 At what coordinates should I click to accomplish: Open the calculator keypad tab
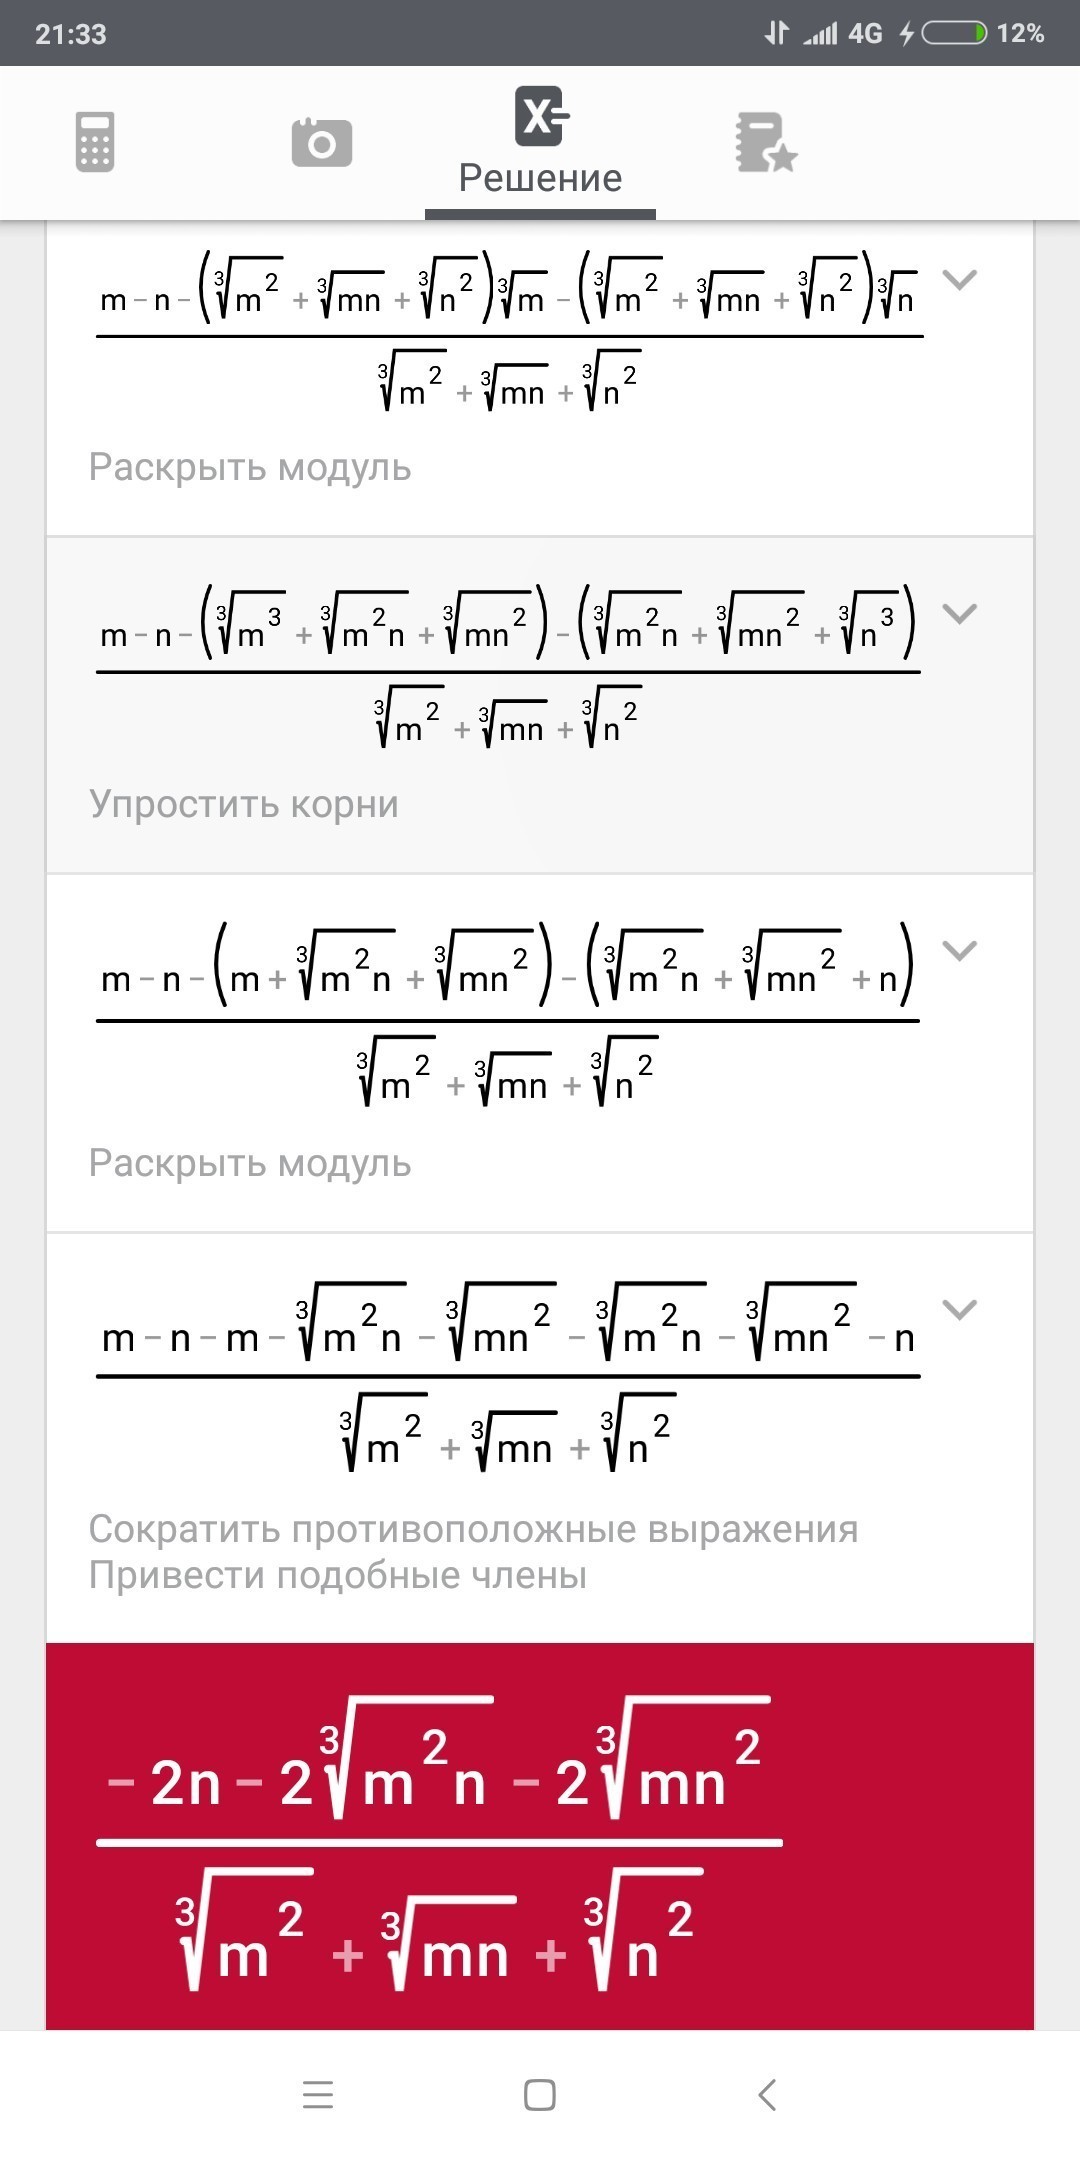coord(95,142)
